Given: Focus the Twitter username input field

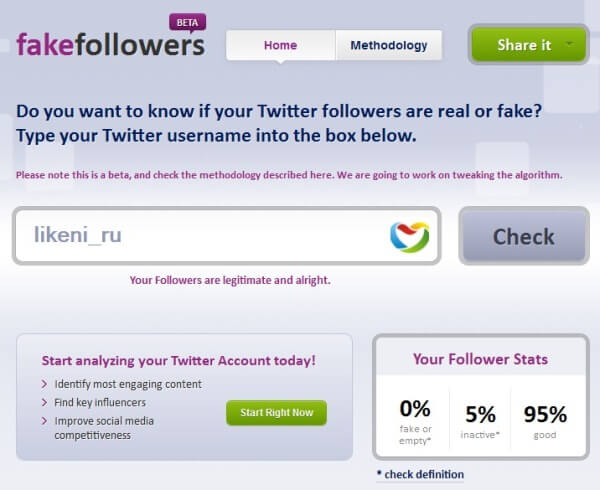Looking at the screenshot, I should coord(200,237).
